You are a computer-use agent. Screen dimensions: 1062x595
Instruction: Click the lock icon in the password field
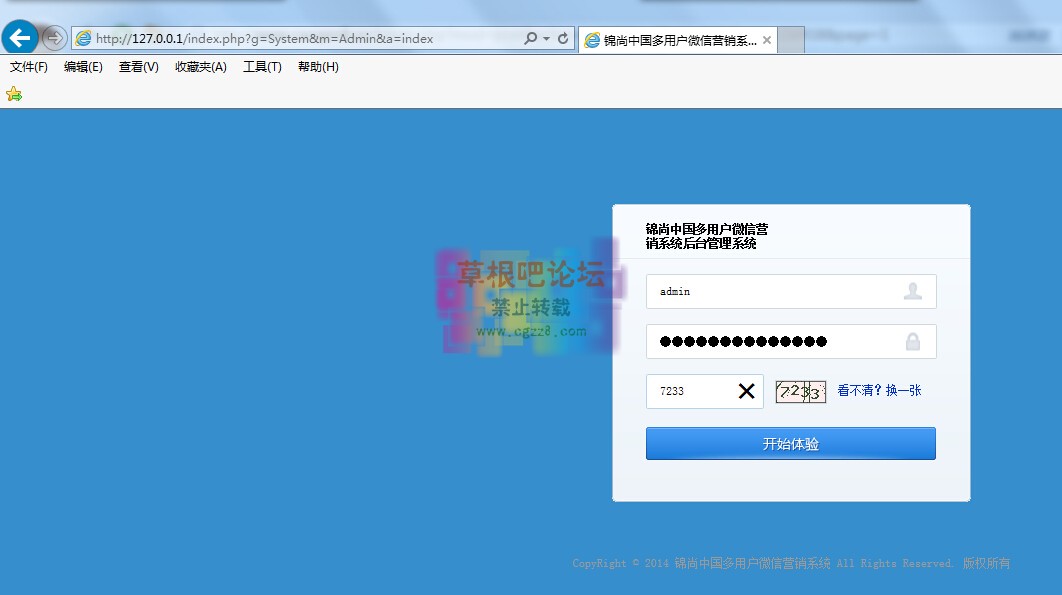click(x=914, y=341)
